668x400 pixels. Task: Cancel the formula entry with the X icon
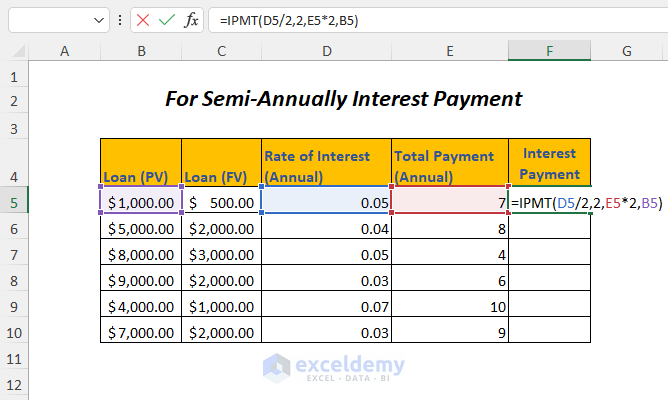(143, 20)
